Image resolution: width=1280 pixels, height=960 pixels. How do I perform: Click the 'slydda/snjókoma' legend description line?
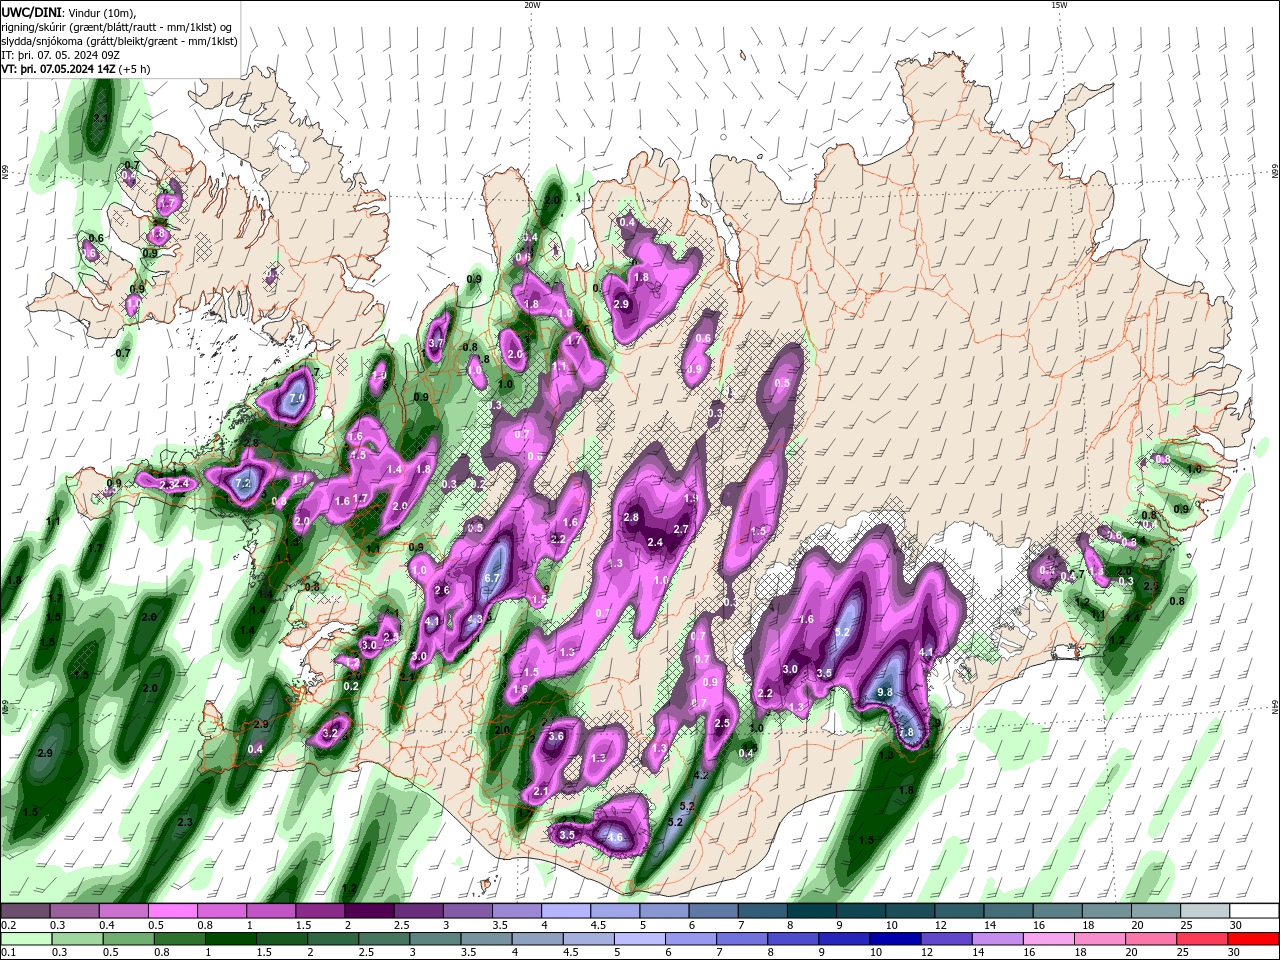[119, 41]
